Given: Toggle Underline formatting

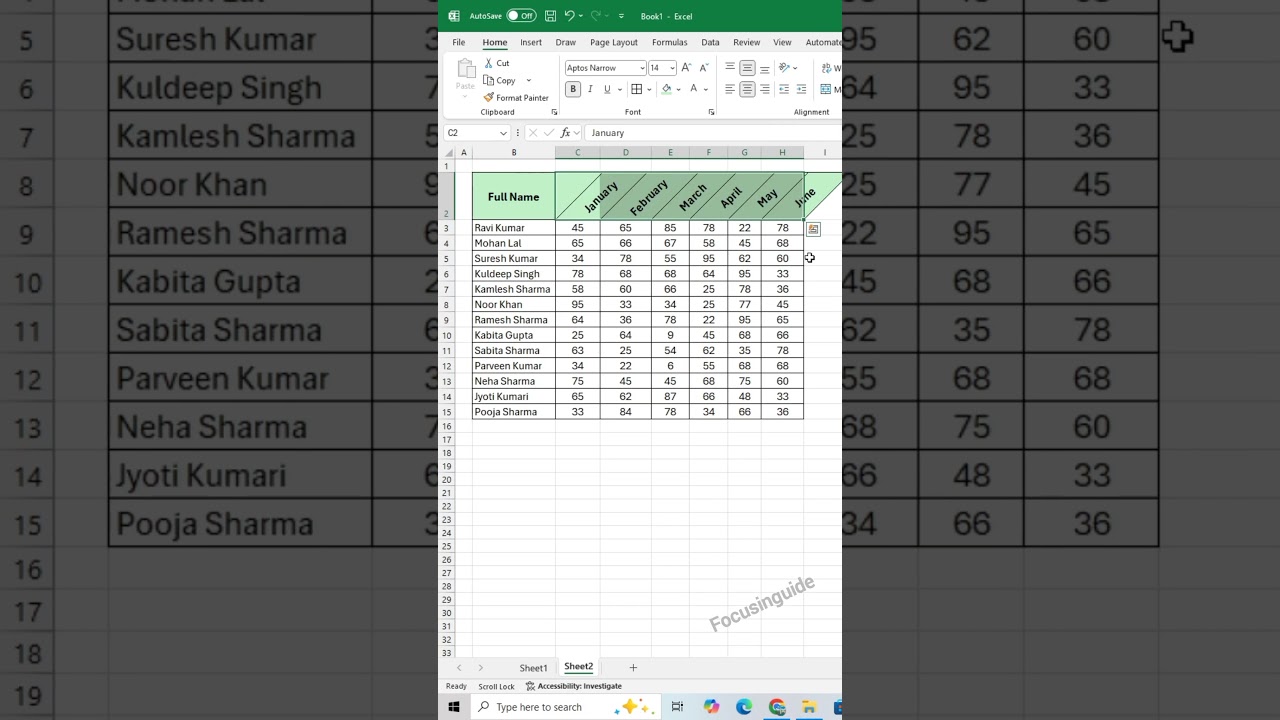Looking at the screenshot, I should (x=606, y=89).
